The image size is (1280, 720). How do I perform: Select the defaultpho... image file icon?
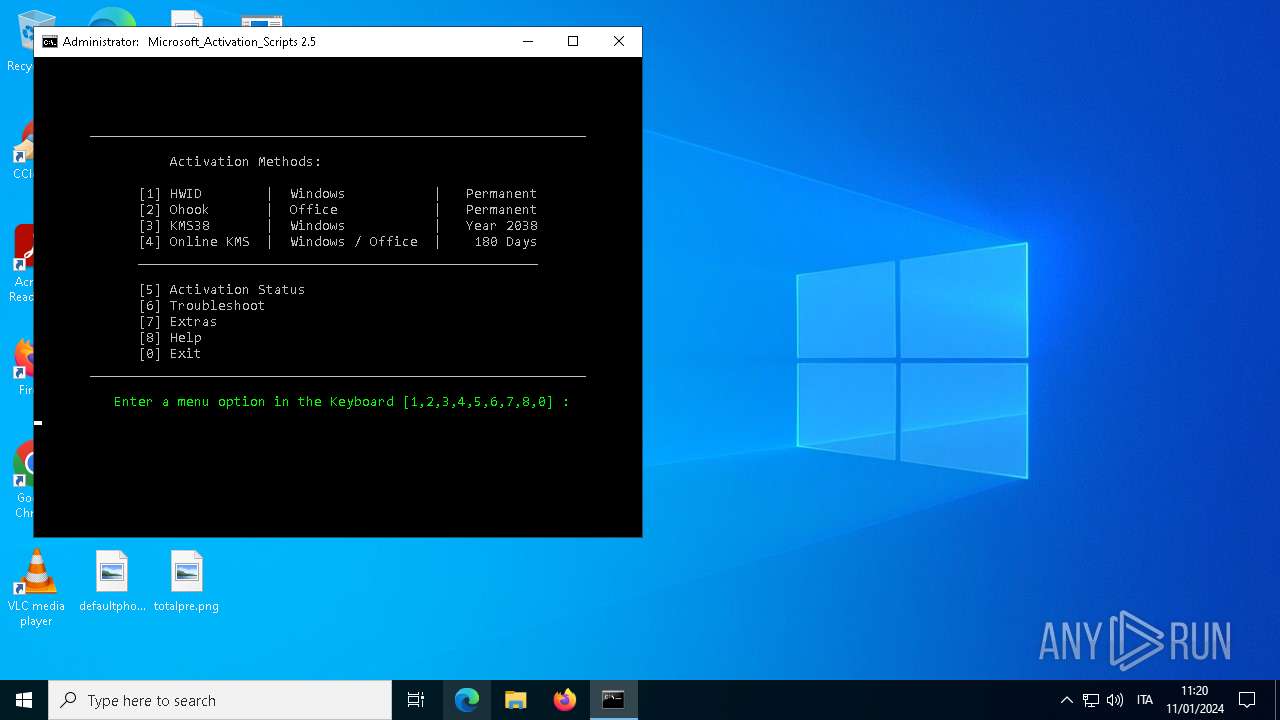[112, 582]
